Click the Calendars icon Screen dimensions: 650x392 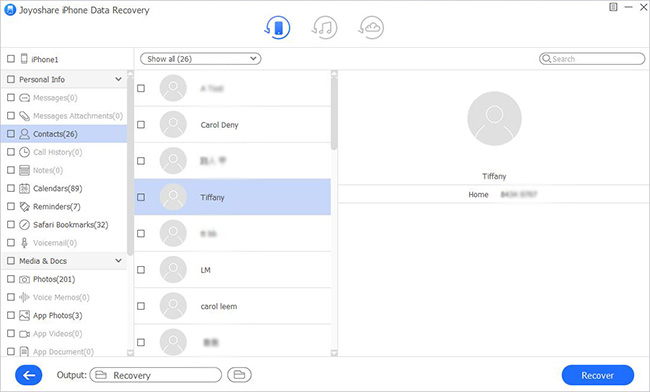[x=24, y=189]
